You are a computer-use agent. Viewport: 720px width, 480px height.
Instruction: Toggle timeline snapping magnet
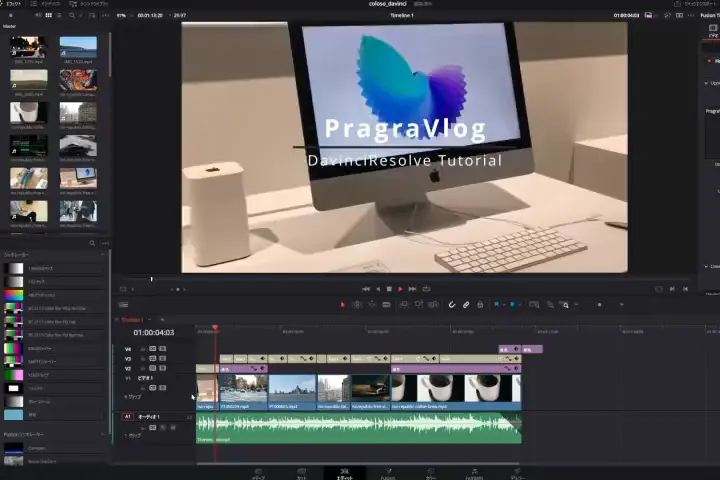click(x=452, y=305)
